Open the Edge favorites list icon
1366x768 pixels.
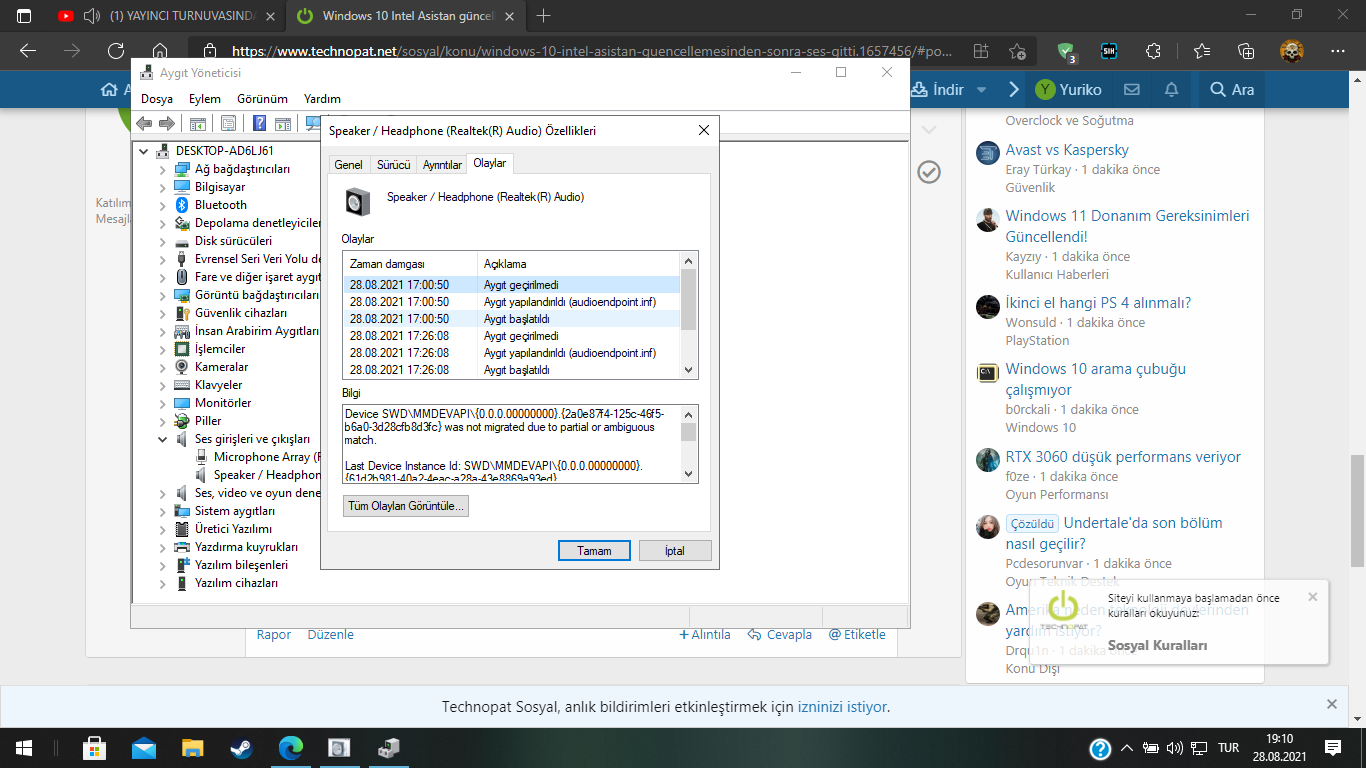coord(1201,51)
